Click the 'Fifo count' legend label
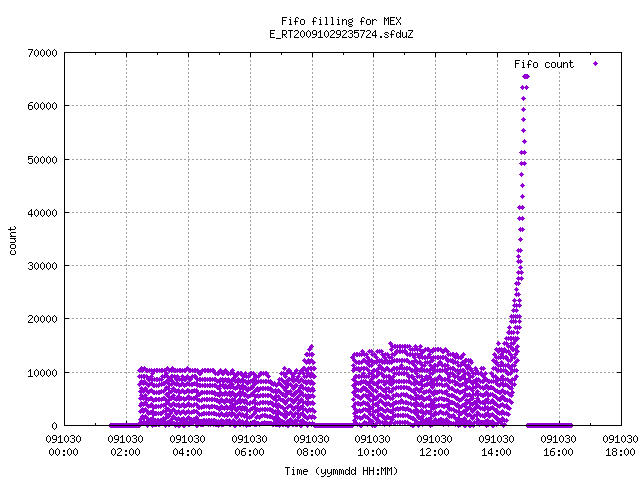 (544, 64)
